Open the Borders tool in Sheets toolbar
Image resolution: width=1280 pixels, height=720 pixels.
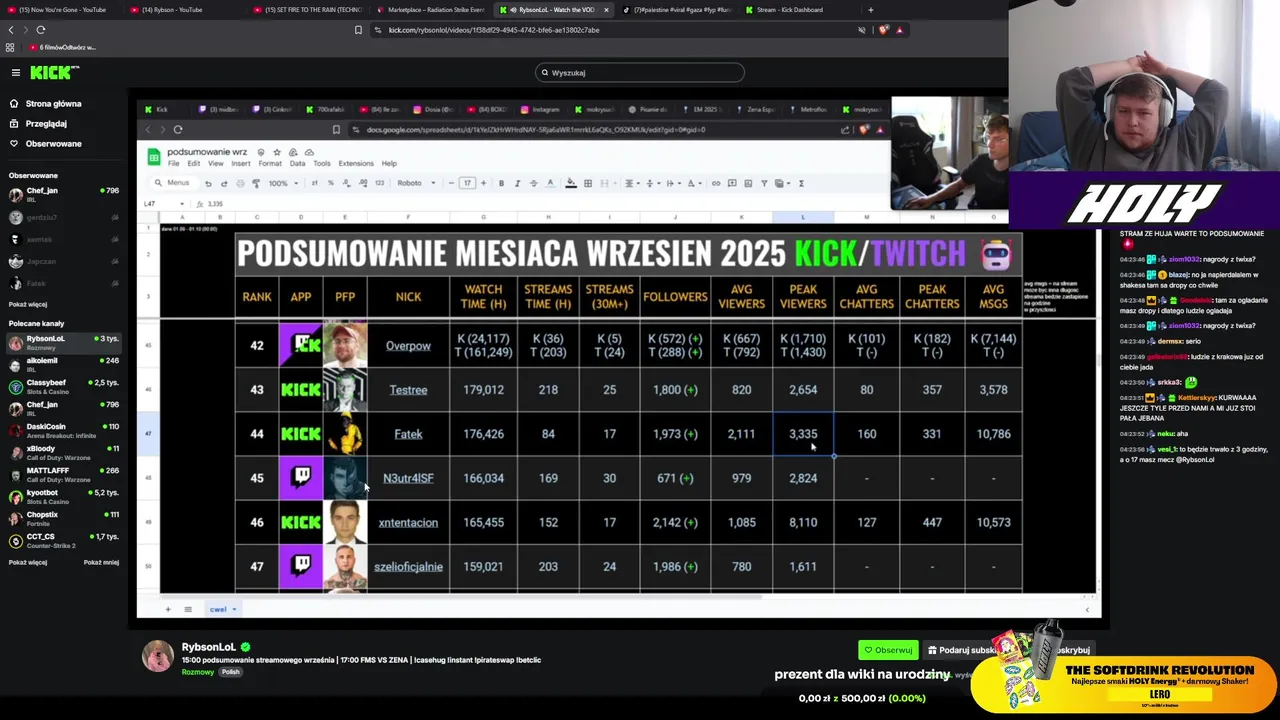point(588,183)
